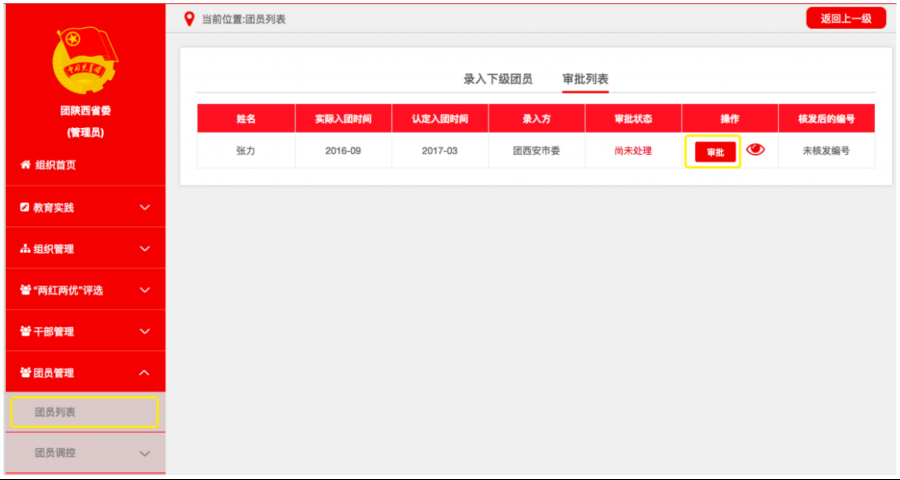
Task: Select the 审批列表 tab
Action: coord(586,78)
